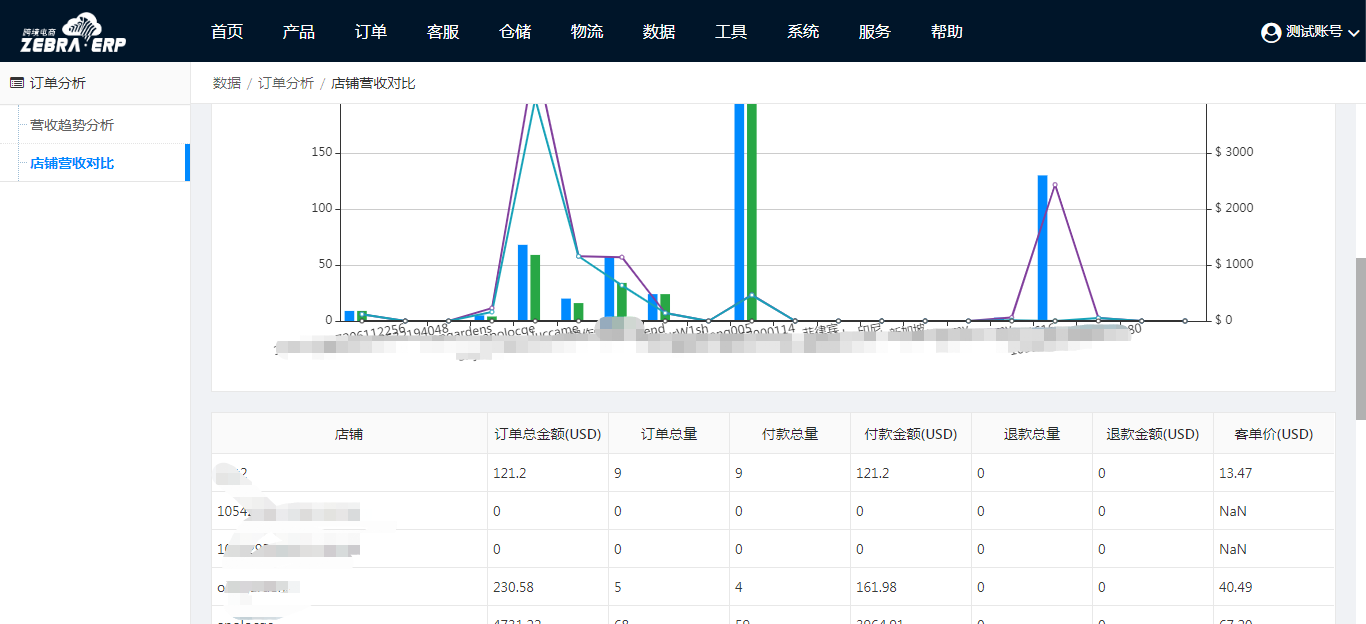Select 营收趋势分析 in the sidebar

click(x=72, y=125)
